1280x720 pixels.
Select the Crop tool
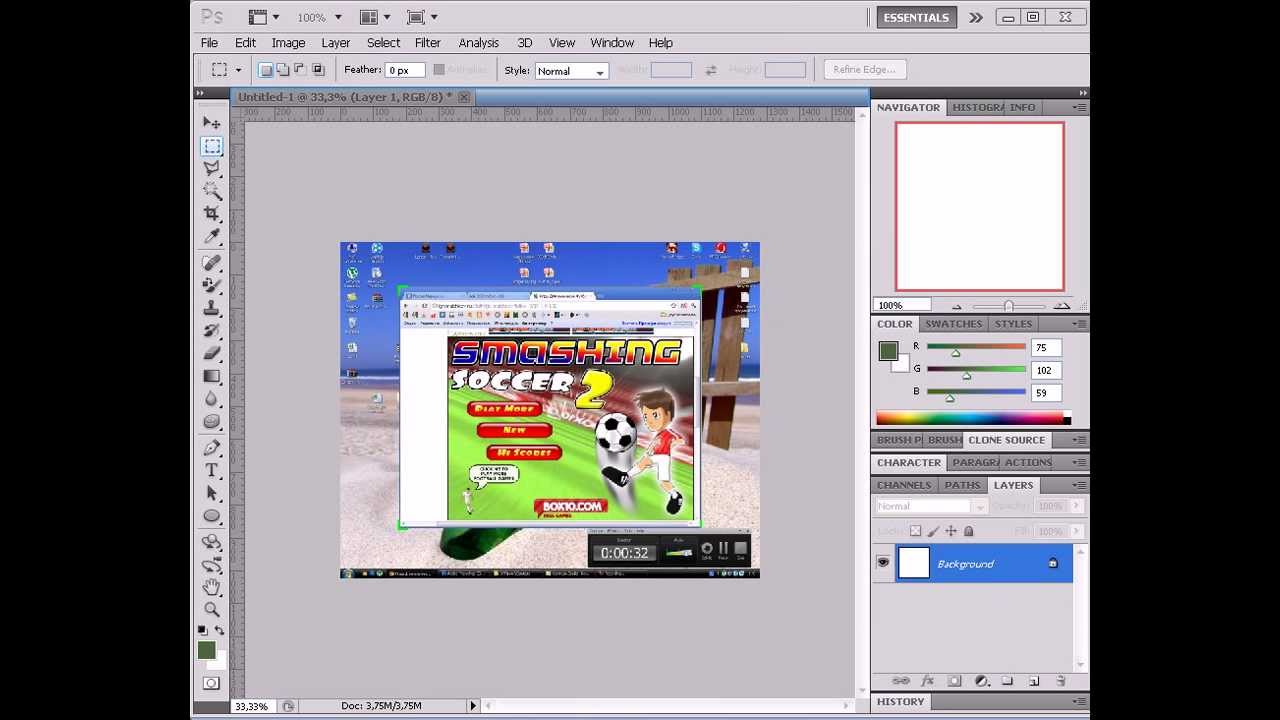point(212,213)
